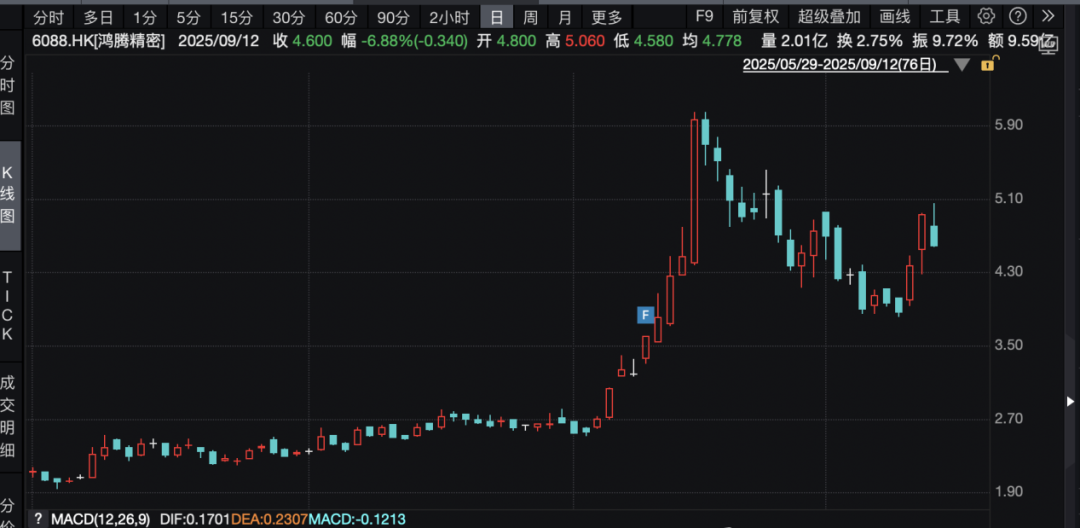Click the monitor screen icon
The image size is (1080, 528).
pyautogui.click(x=1048, y=46)
